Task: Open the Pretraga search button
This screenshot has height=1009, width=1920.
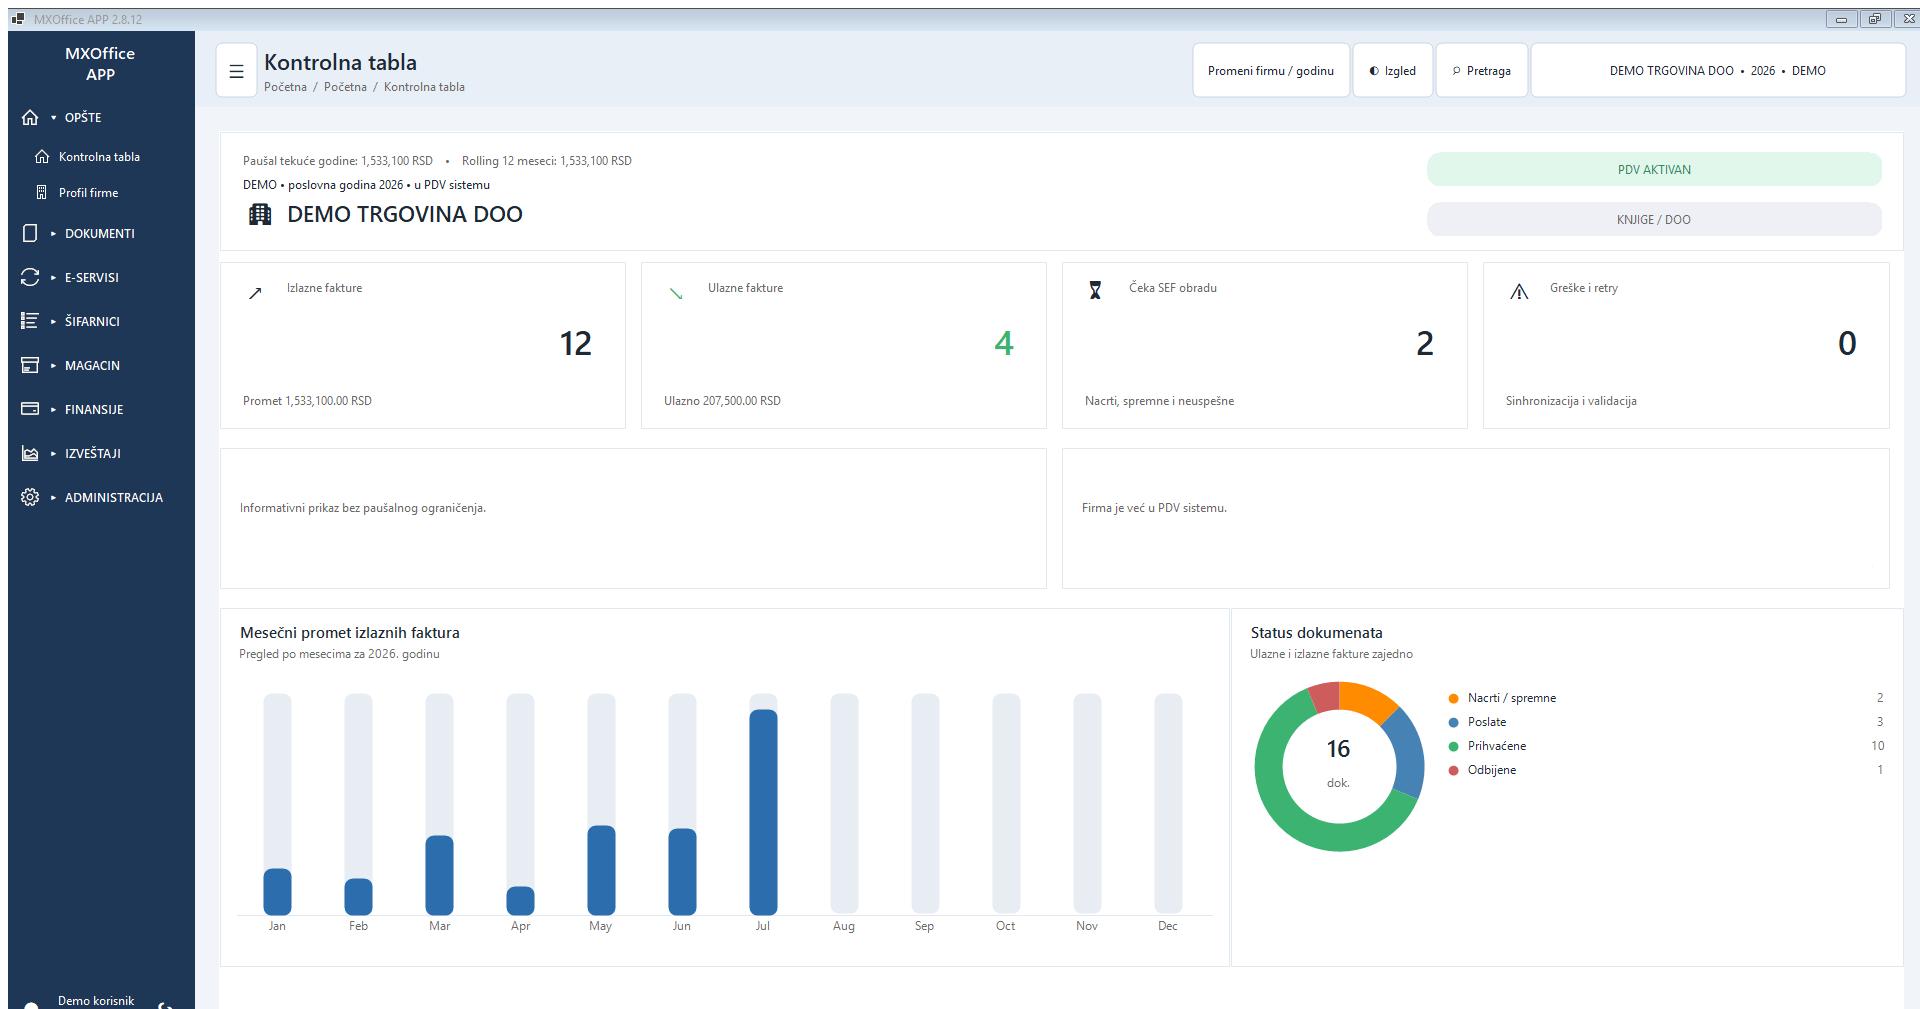Action: [1482, 71]
